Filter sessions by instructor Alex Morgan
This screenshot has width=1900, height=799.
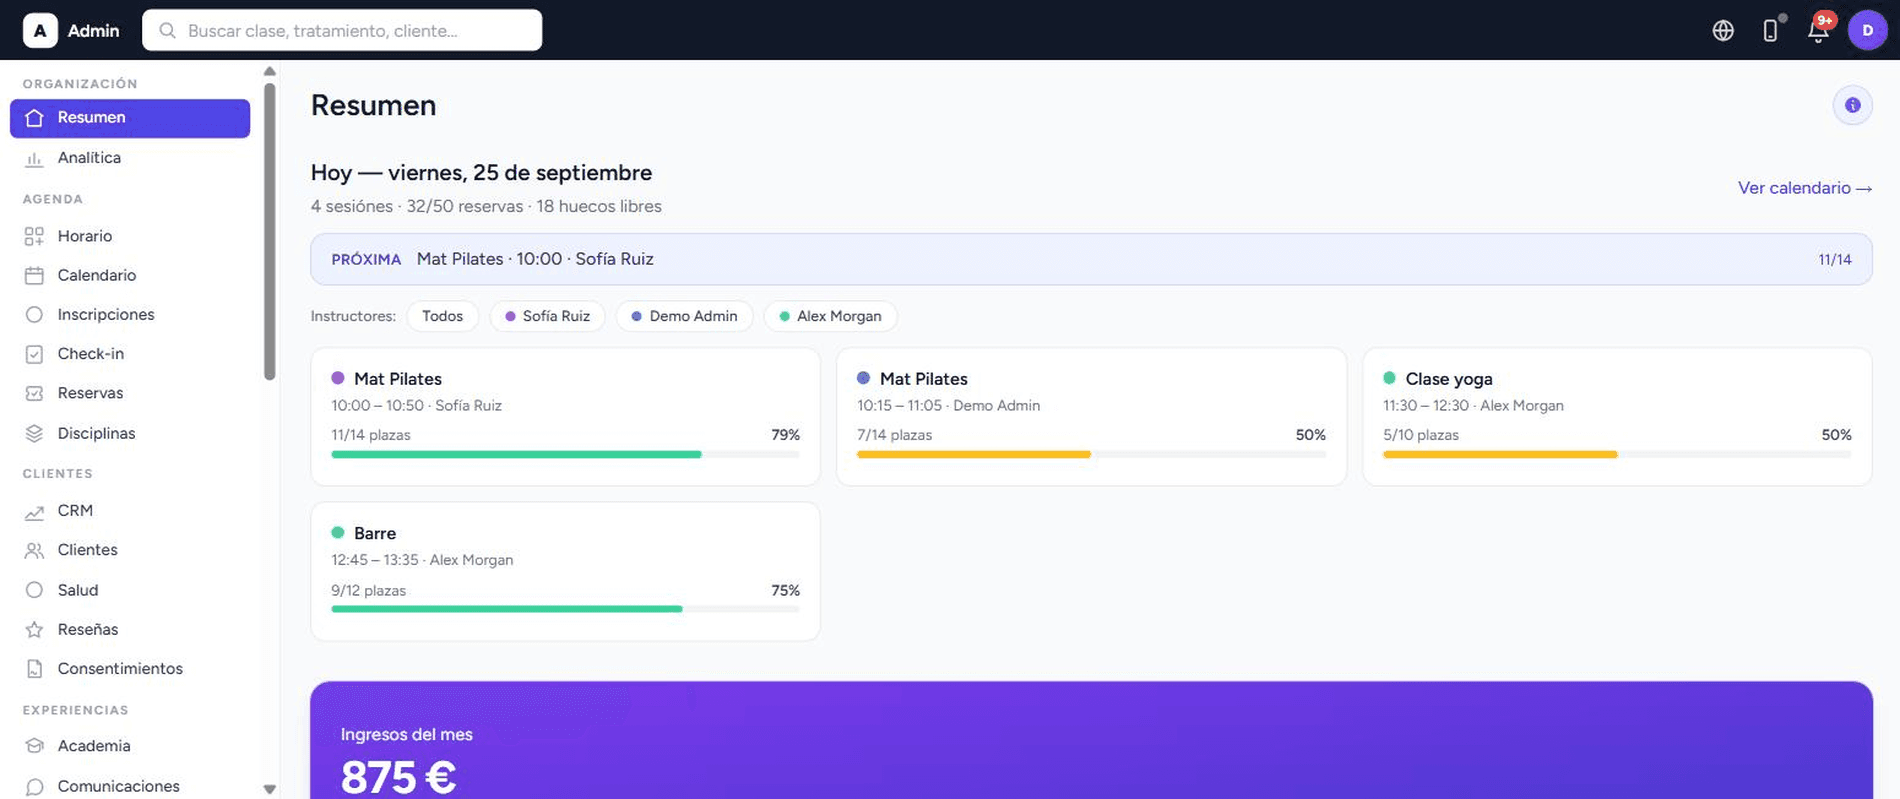(x=830, y=316)
